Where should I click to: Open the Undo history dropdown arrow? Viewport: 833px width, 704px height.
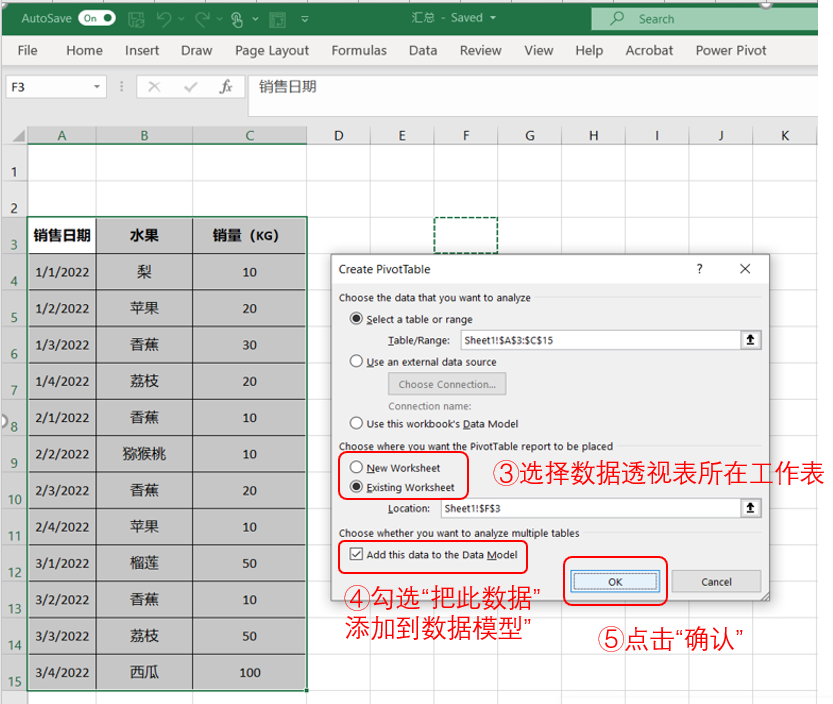click(x=181, y=19)
